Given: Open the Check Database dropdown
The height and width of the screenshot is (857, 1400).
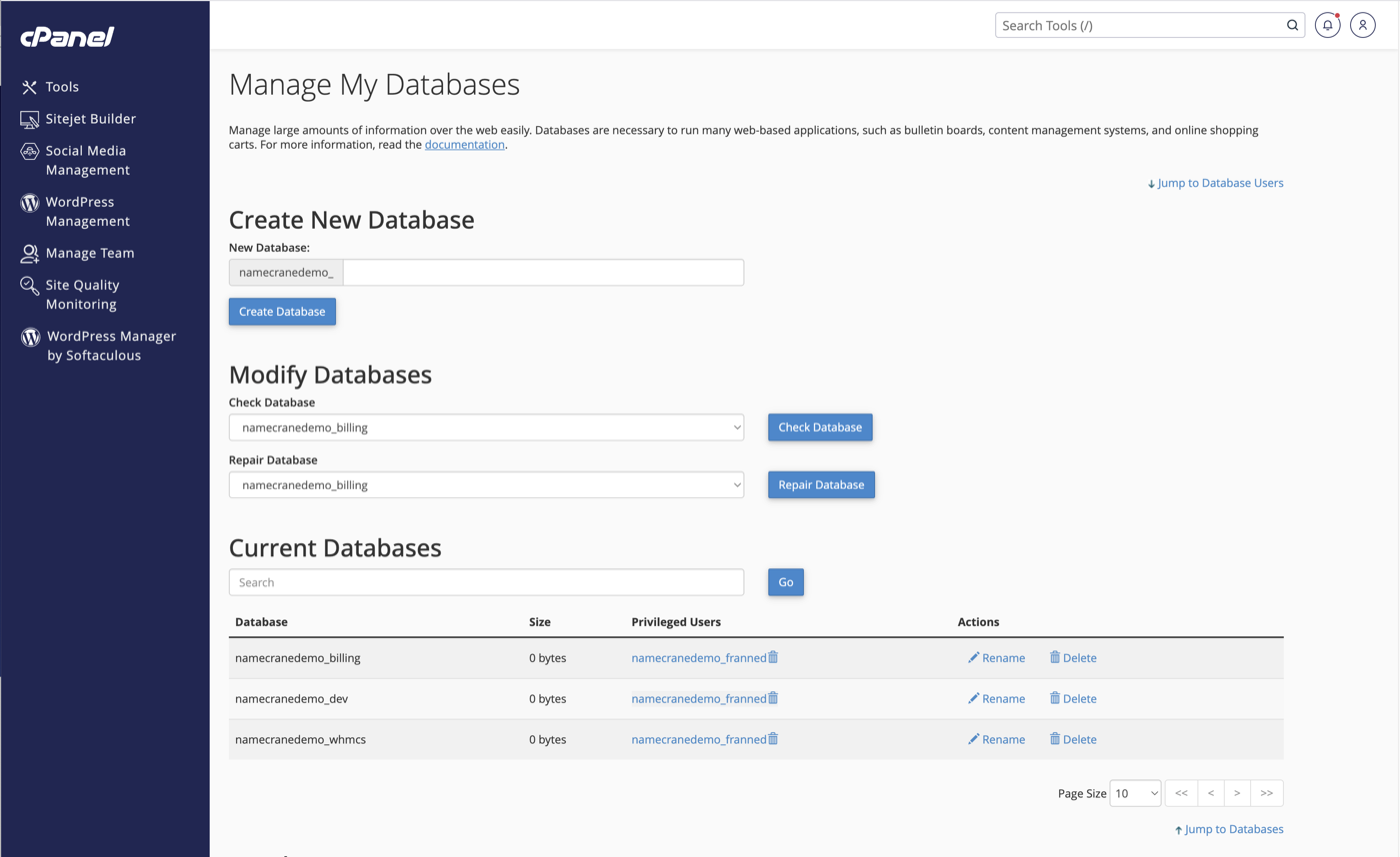Looking at the screenshot, I should [x=485, y=427].
